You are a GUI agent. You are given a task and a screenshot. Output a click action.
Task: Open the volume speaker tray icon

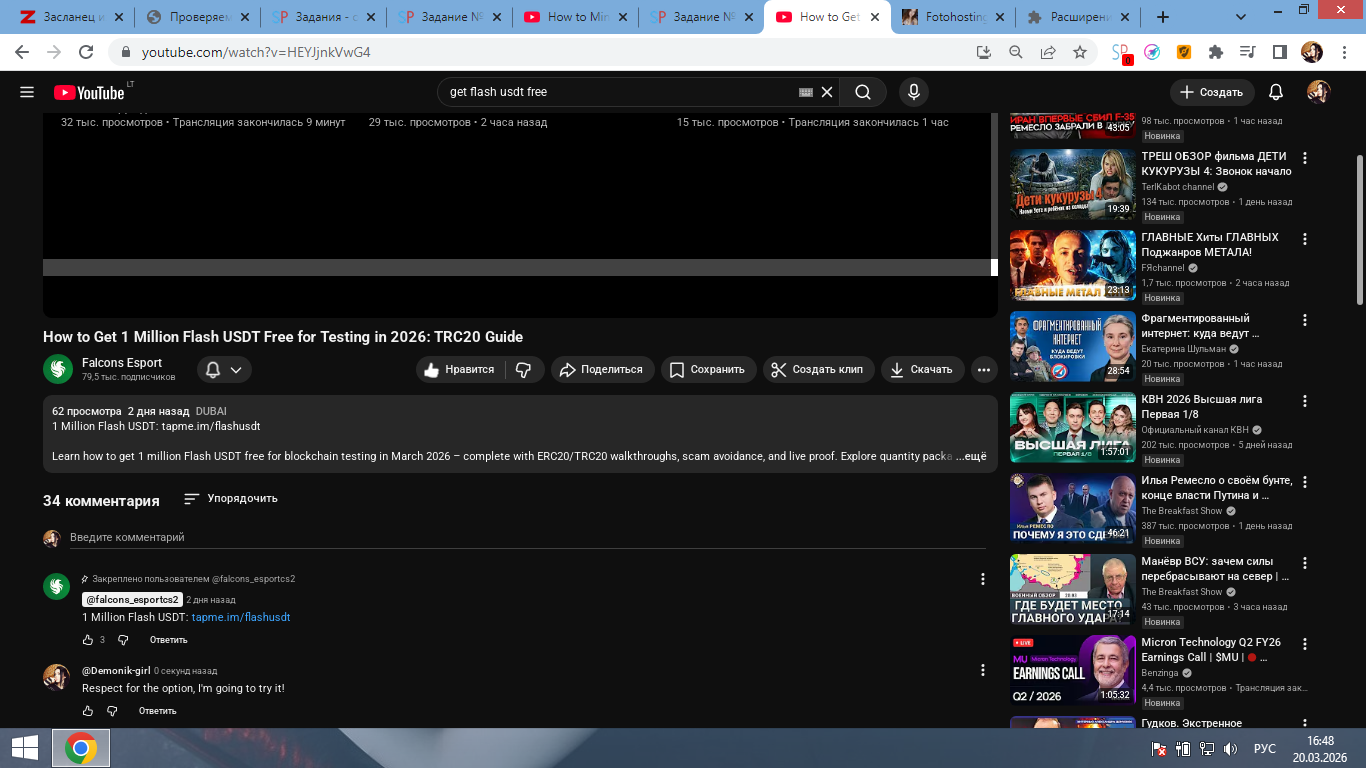tap(1231, 748)
